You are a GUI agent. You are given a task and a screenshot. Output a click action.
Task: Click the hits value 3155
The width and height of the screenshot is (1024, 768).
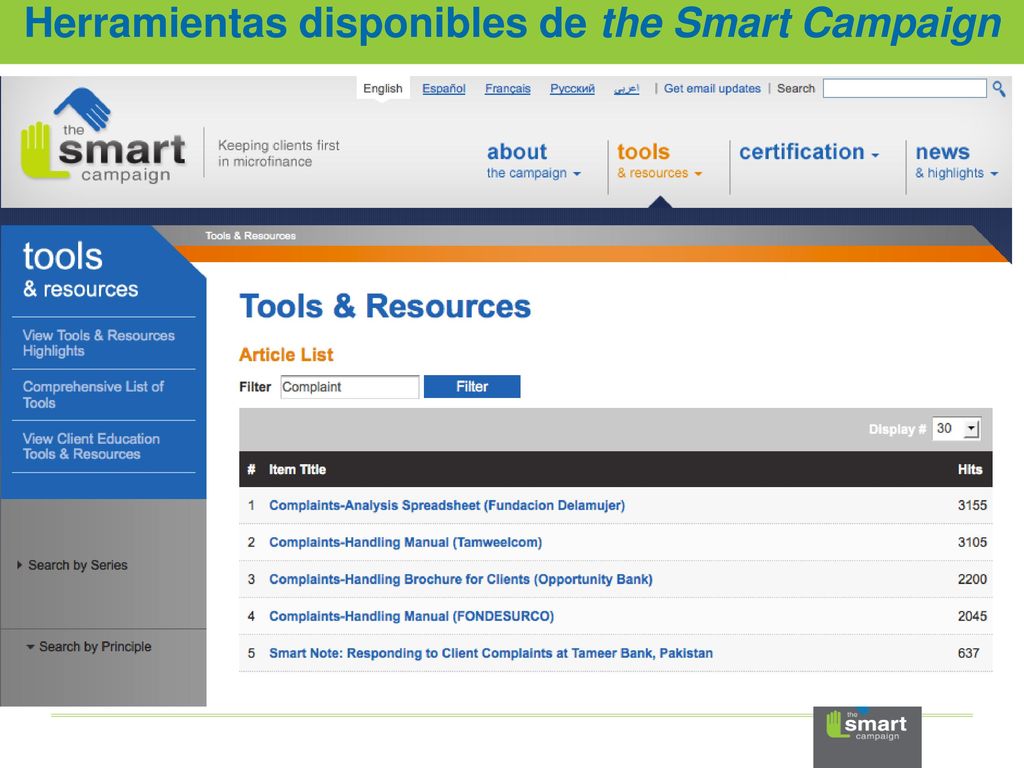pos(972,505)
